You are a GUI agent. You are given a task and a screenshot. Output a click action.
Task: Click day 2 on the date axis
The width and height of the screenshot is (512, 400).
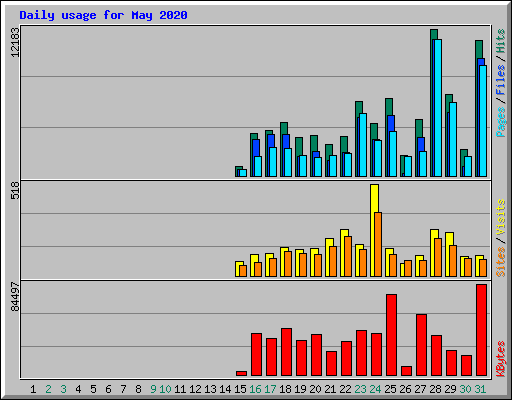click(48, 389)
